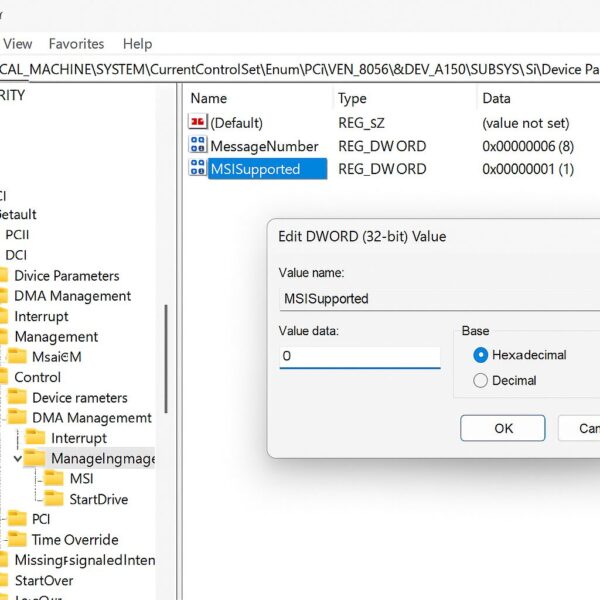Viewport: 600px width, 600px height.
Task: Sort by the Type column header
Action: click(352, 99)
